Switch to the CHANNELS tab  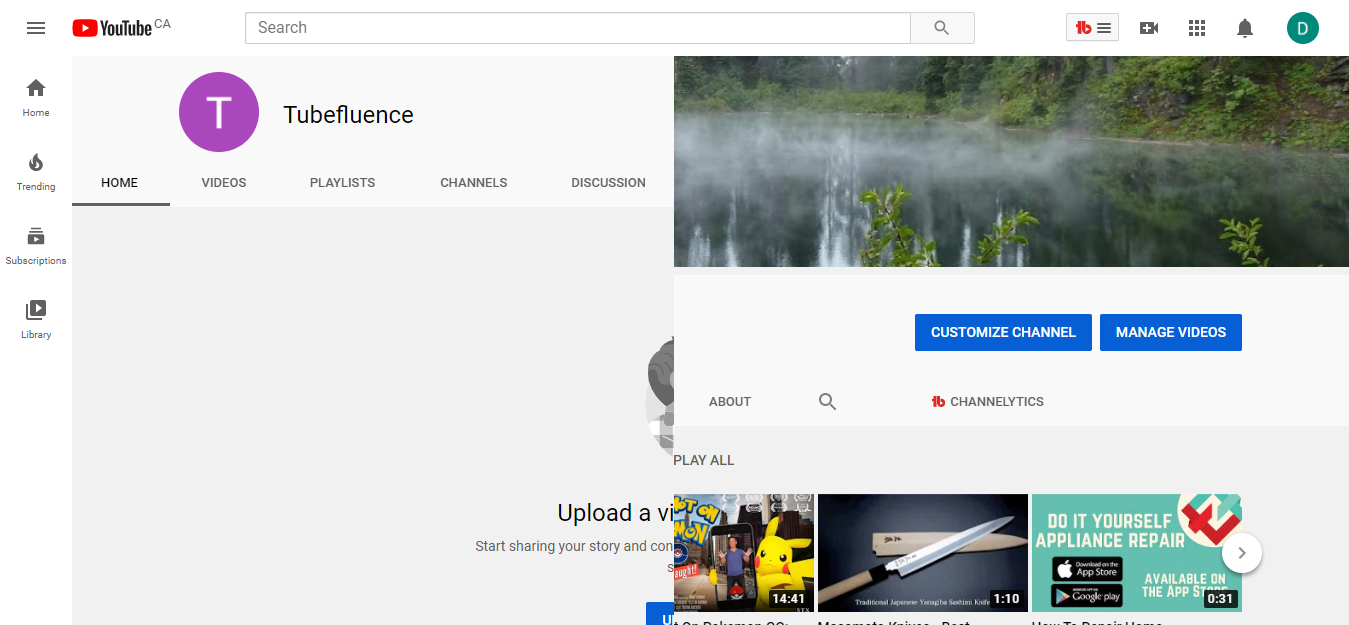[x=474, y=183]
